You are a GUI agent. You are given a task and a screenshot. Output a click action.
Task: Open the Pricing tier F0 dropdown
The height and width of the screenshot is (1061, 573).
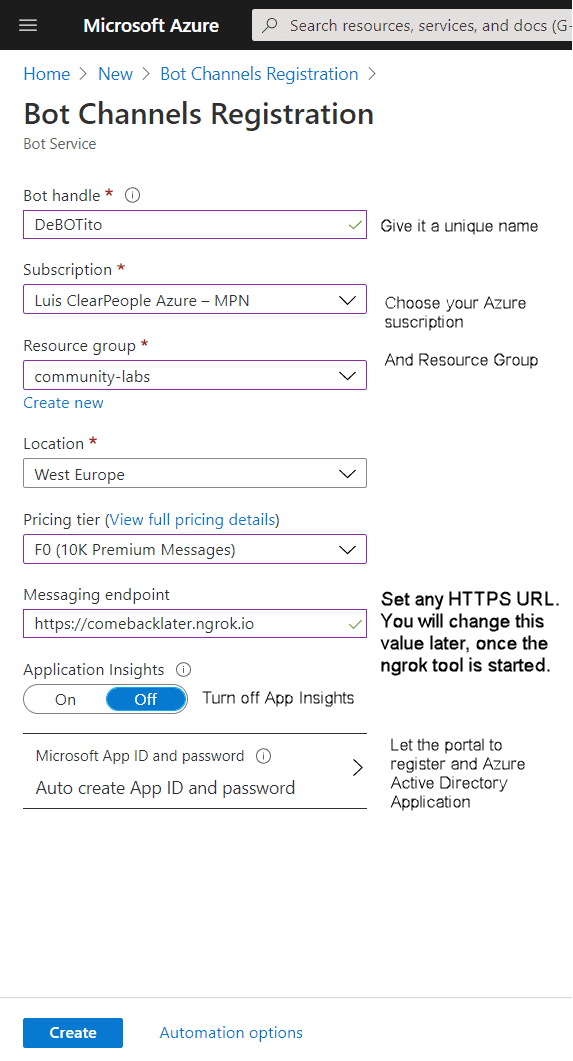[x=195, y=549]
